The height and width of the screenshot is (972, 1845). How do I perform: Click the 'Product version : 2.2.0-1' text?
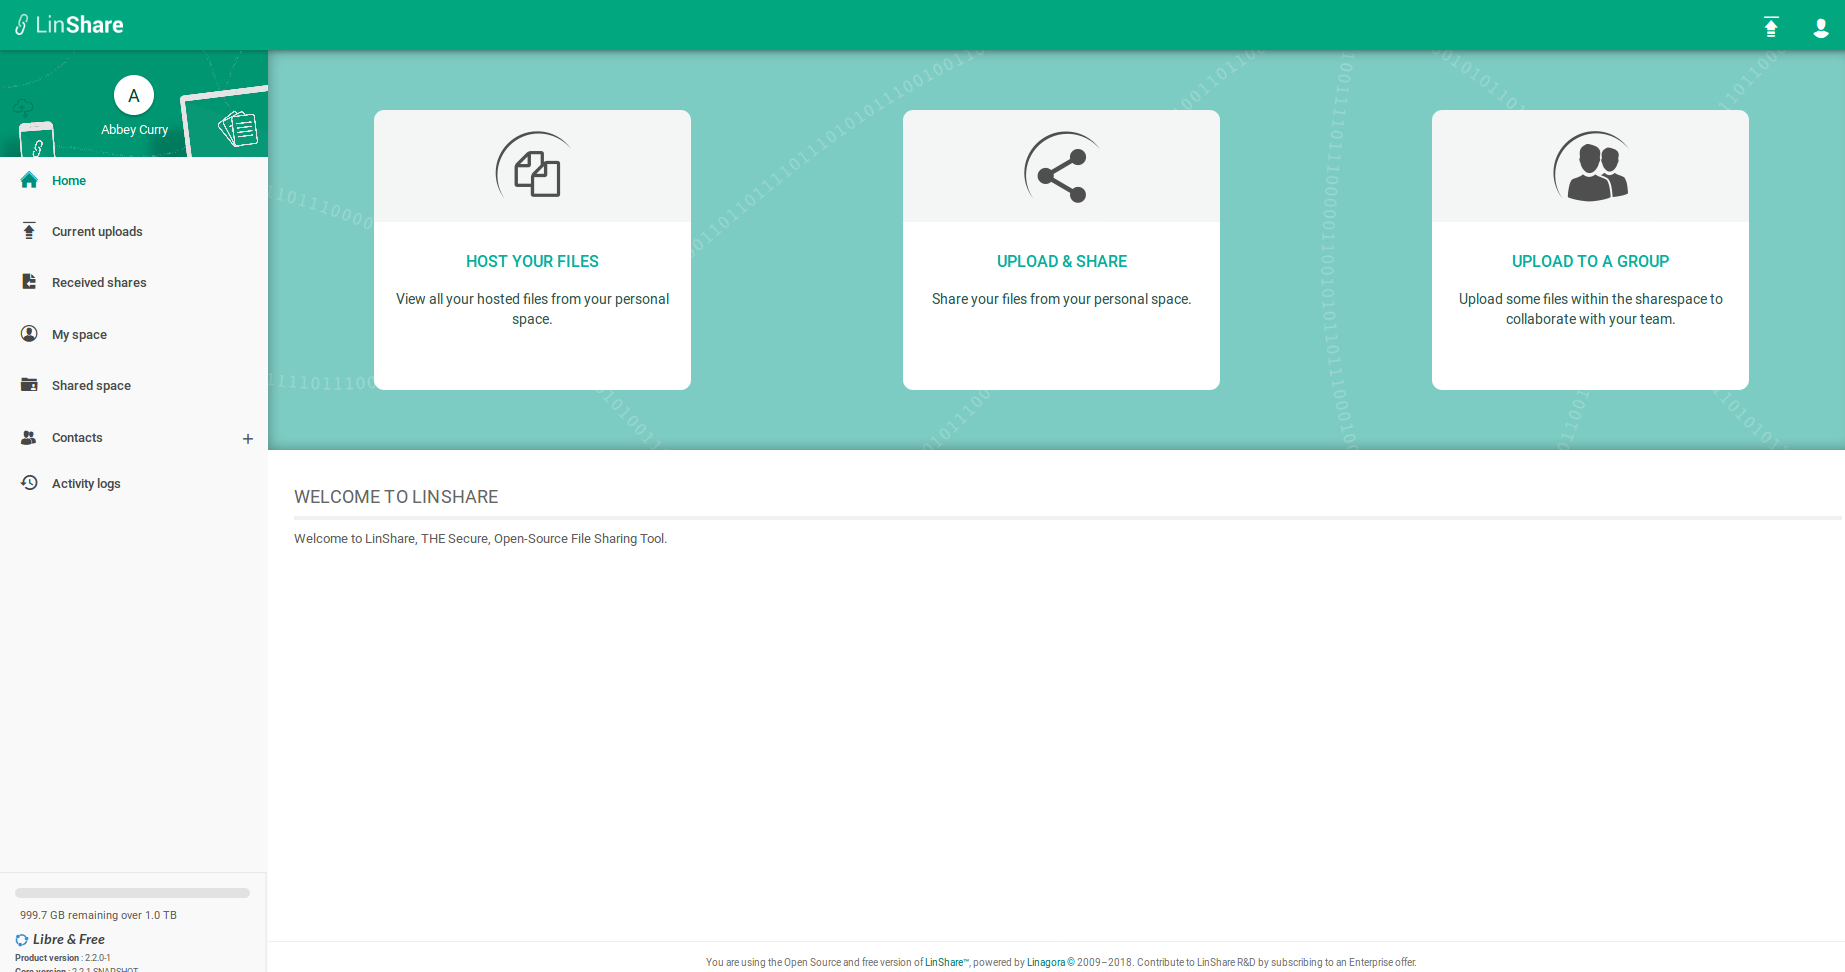coord(63,958)
